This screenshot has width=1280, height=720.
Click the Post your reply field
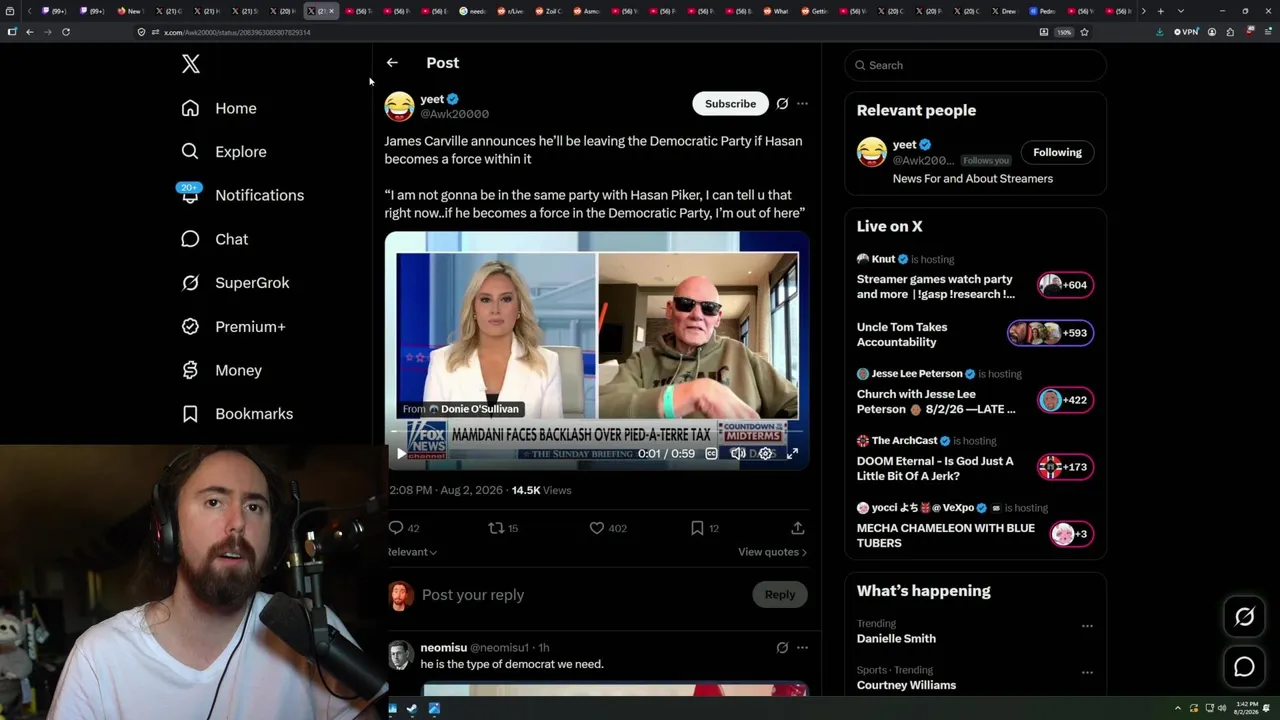[580, 595]
